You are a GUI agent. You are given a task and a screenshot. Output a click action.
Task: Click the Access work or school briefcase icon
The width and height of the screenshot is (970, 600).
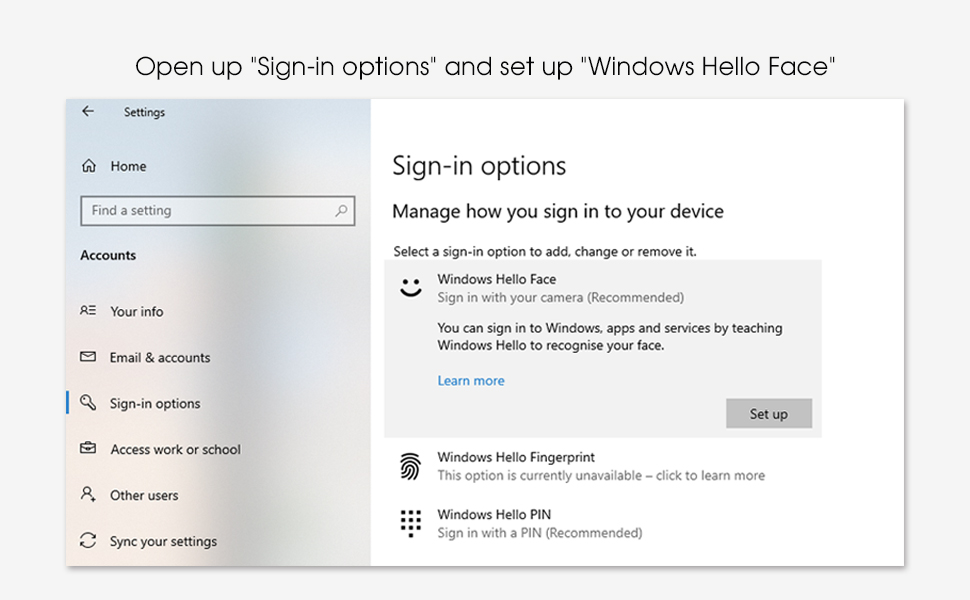pyautogui.click(x=88, y=449)
